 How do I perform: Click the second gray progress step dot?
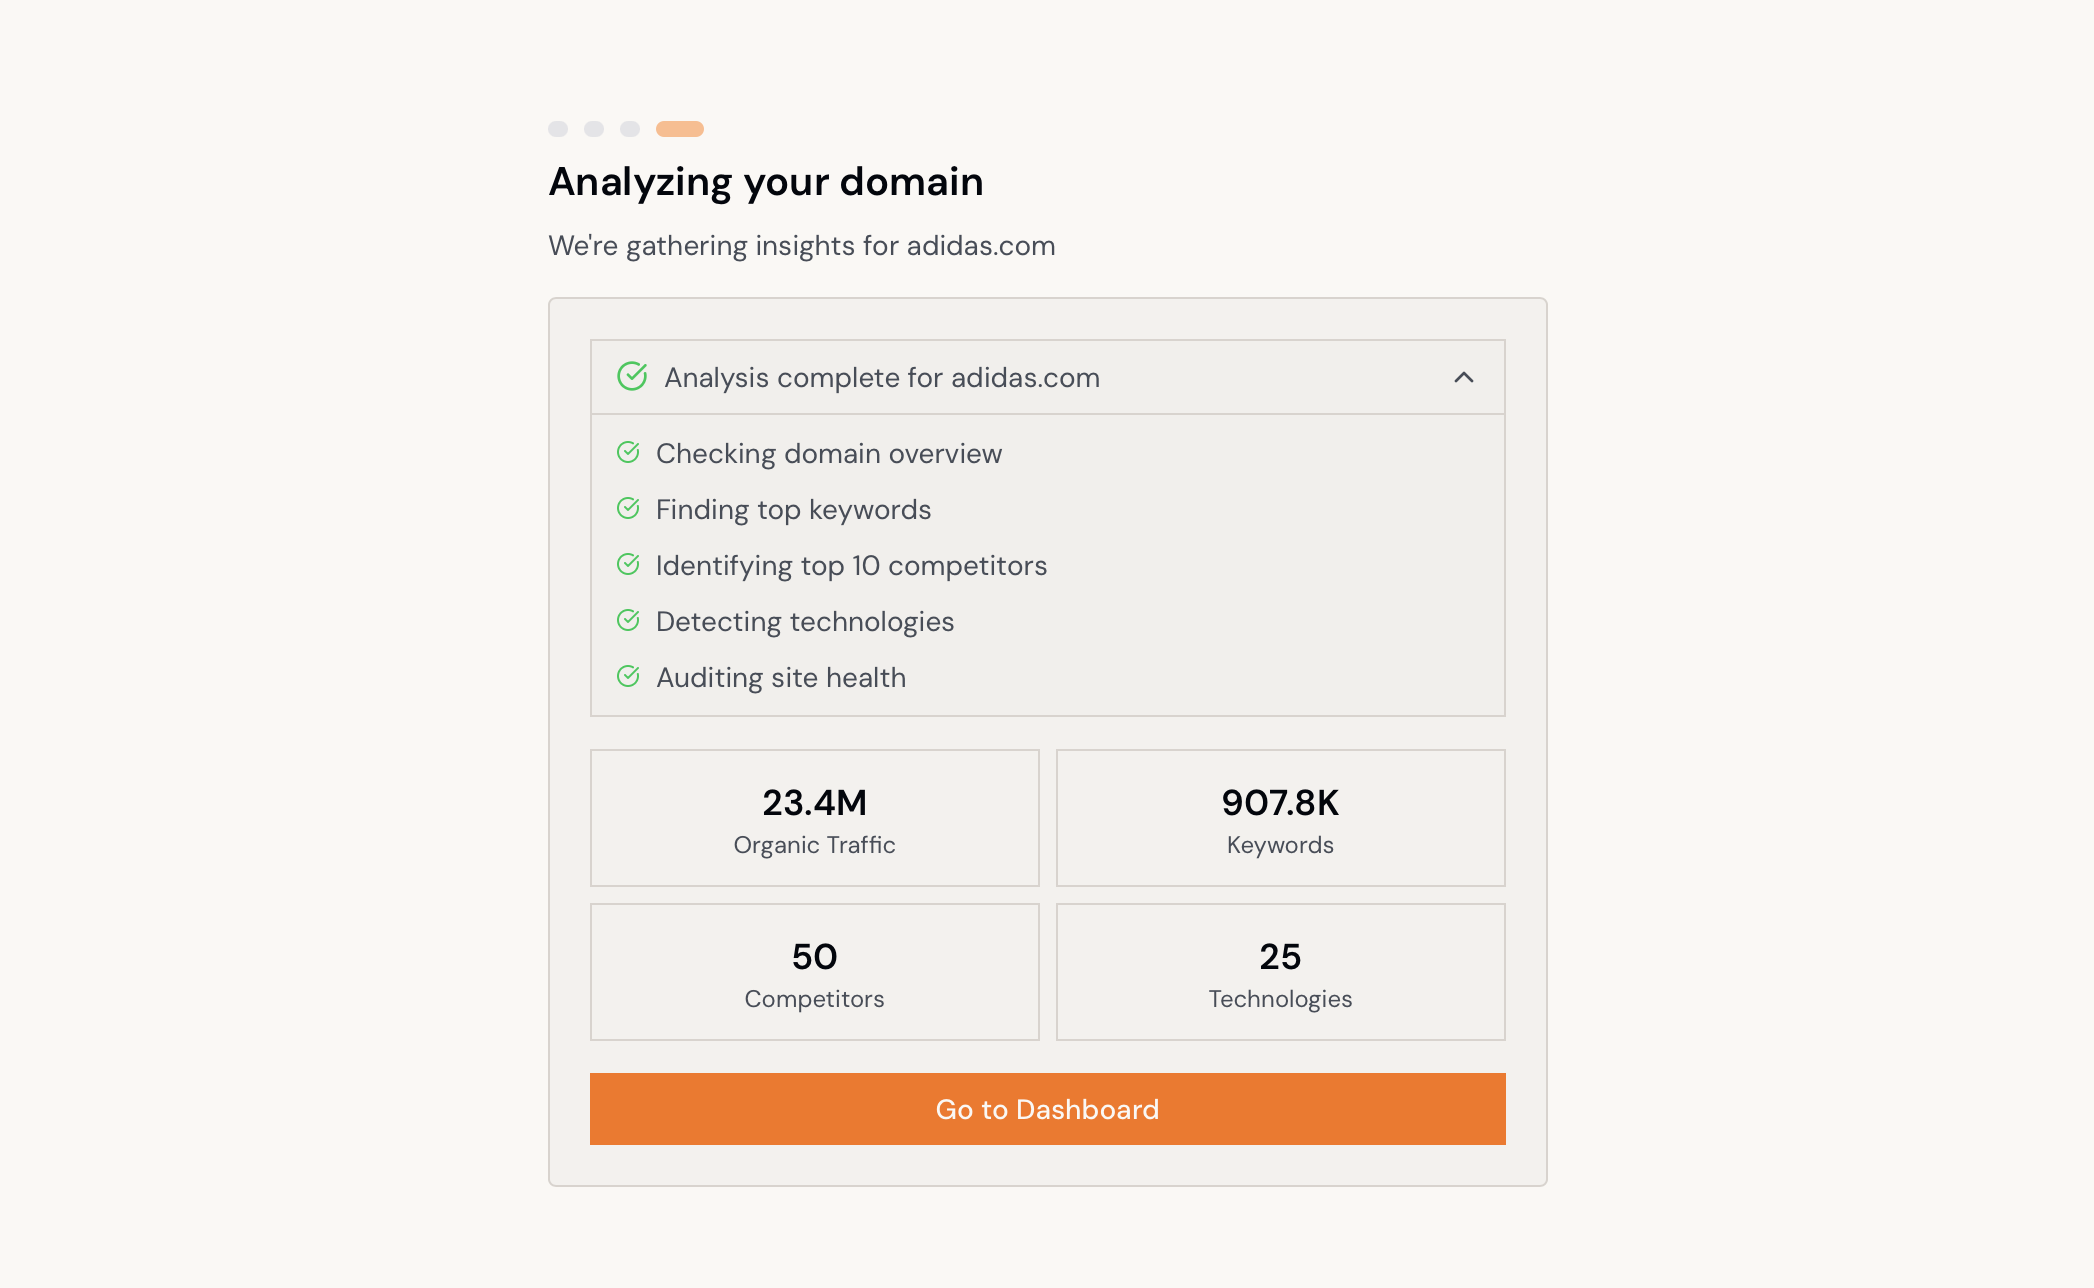click(x=593, y=128)
